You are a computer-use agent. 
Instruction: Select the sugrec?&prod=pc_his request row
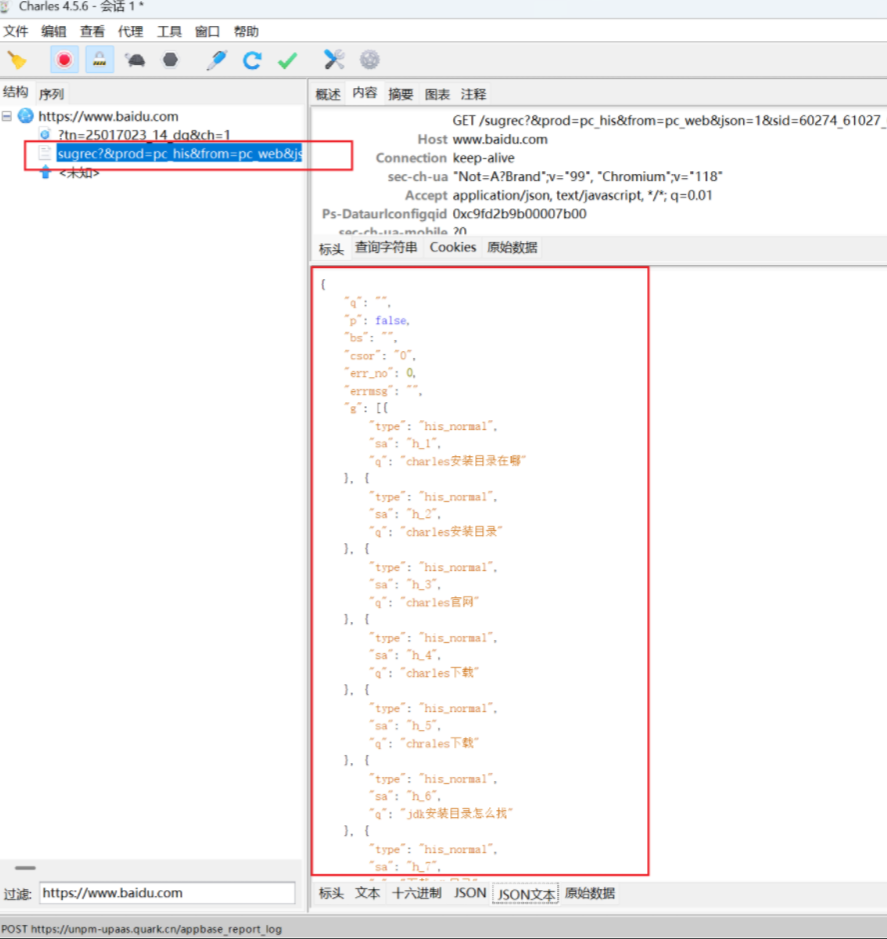pos(180,154)
